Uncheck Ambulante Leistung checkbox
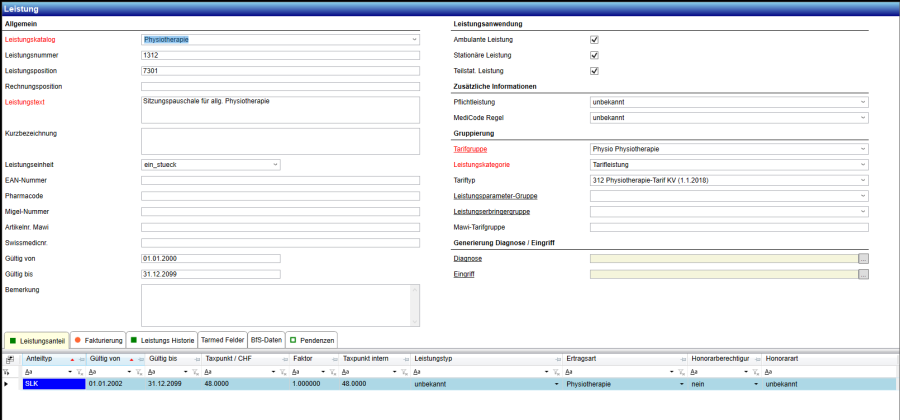Viewport: 900px width, 420px height. pyautogui.click(x=594, y=40)
